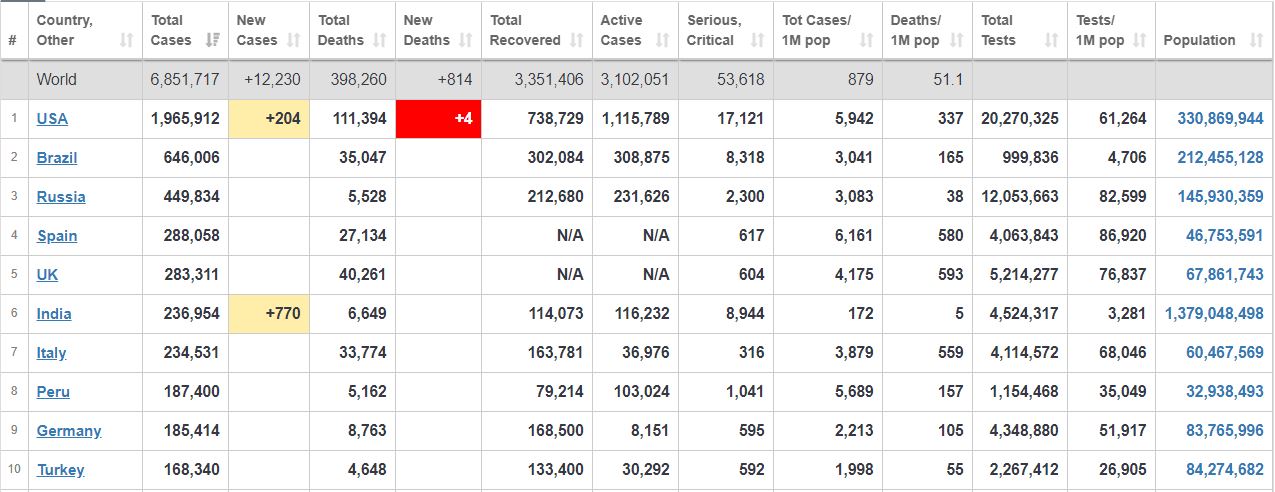Screen dimensions: 1275x492
Task: Click the sort icon in Total Cases header
Action: 212,41
